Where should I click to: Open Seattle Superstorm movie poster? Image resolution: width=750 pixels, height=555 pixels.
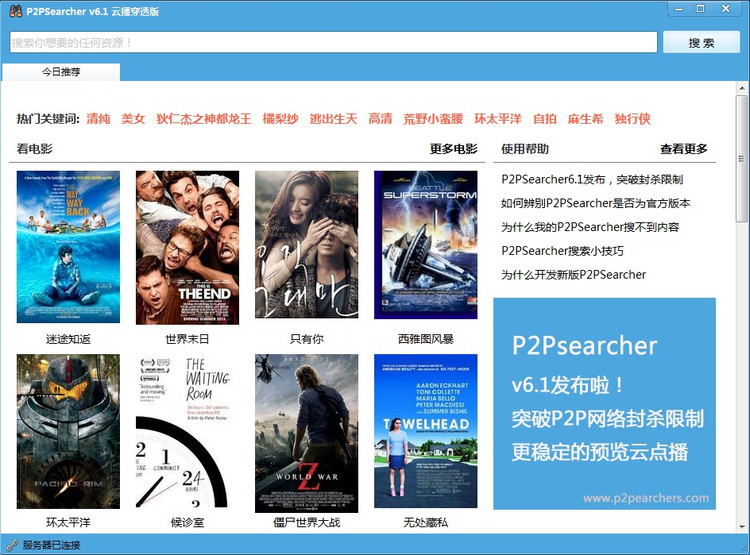(426, 244)
